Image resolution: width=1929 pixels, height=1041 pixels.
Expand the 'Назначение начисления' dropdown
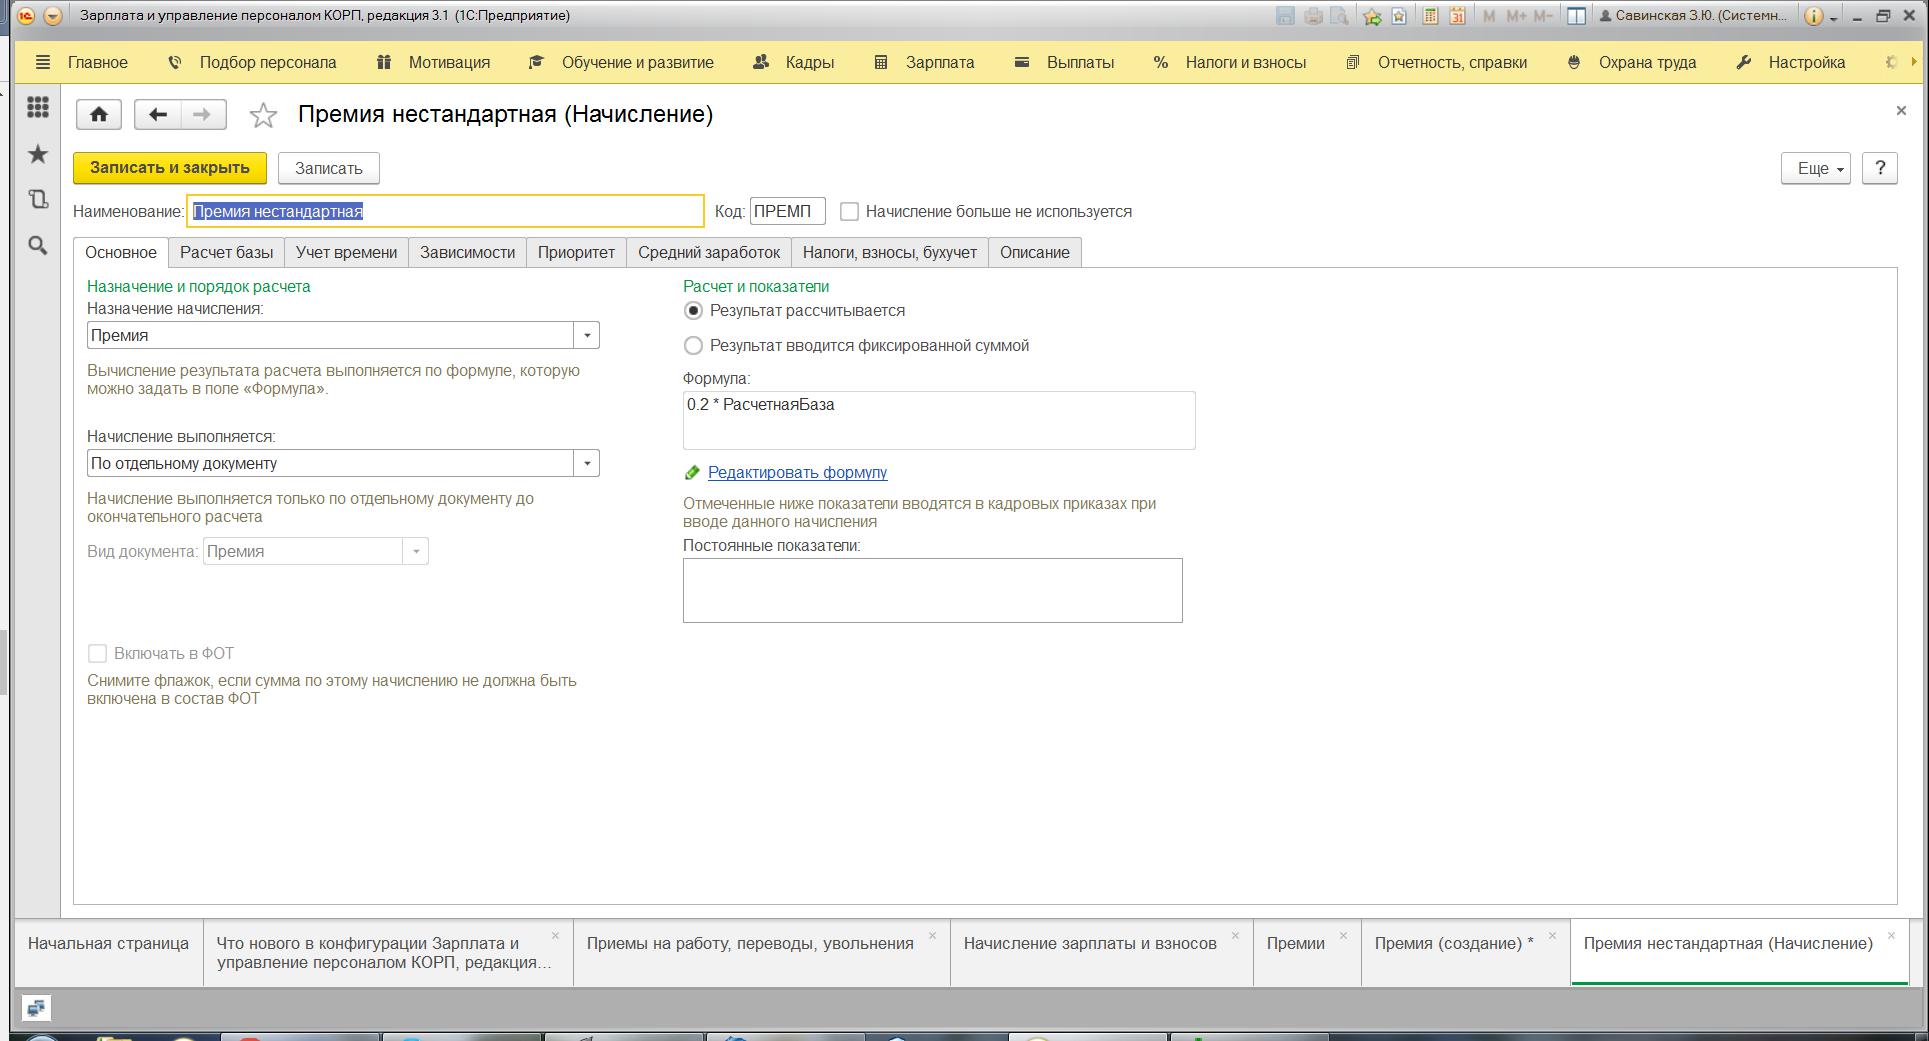587,335
